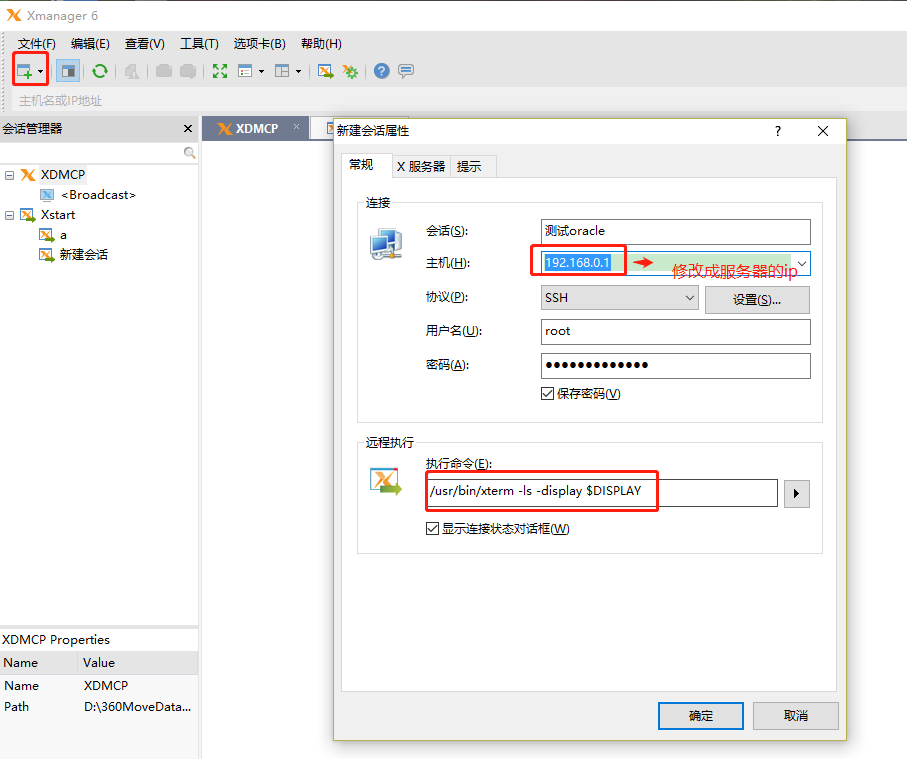Open the 文件(F) menu
The width and height of the screenshot is (907, 759).
tap(36, 44)
